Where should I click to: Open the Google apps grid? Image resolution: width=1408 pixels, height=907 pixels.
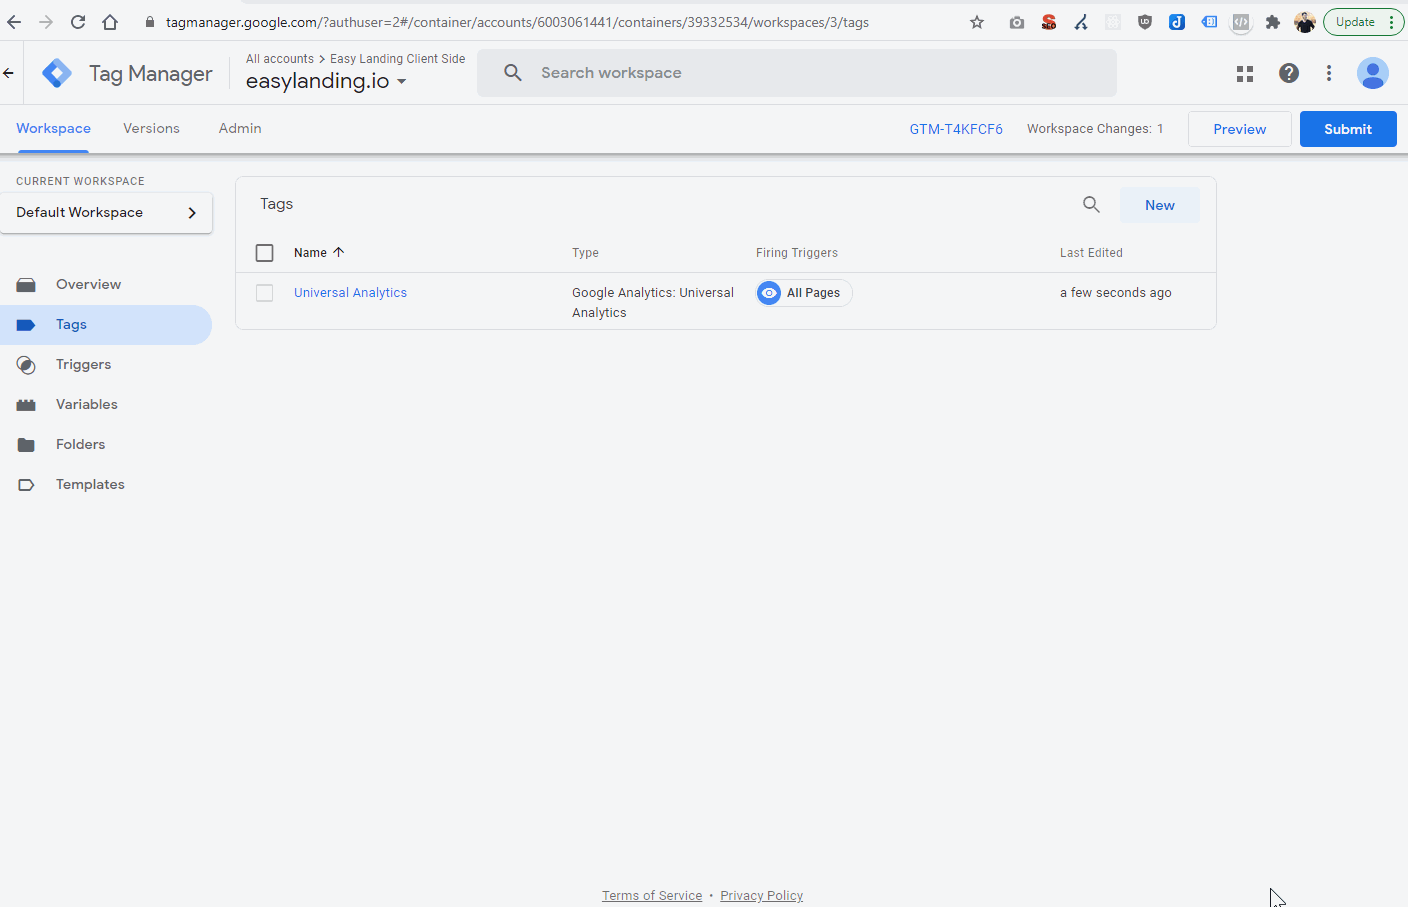(x=1245, y=73)
